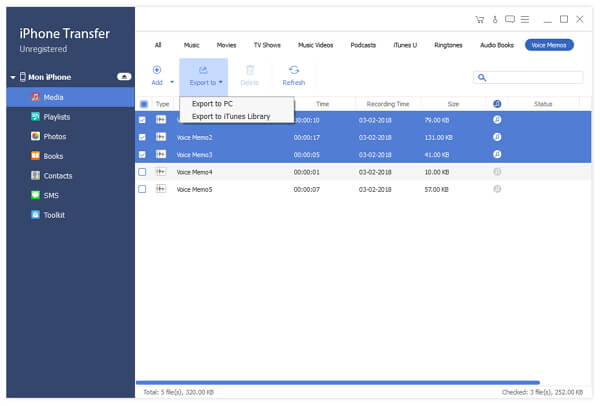600x406 pixels.
Task: Click the Unregistered label
Action: 43,49
